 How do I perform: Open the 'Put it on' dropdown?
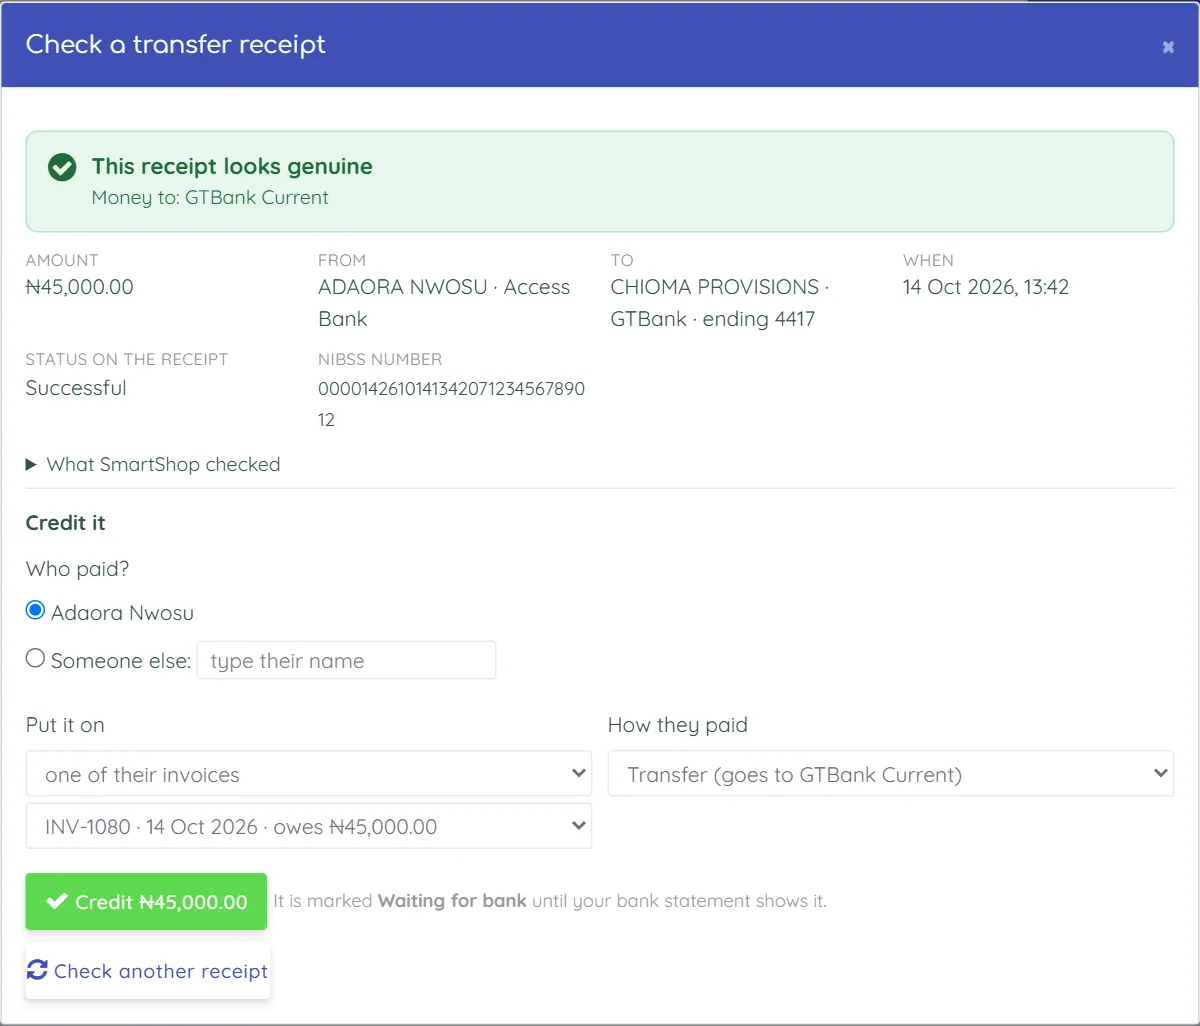pyautogui.click(x=309, y=774)
